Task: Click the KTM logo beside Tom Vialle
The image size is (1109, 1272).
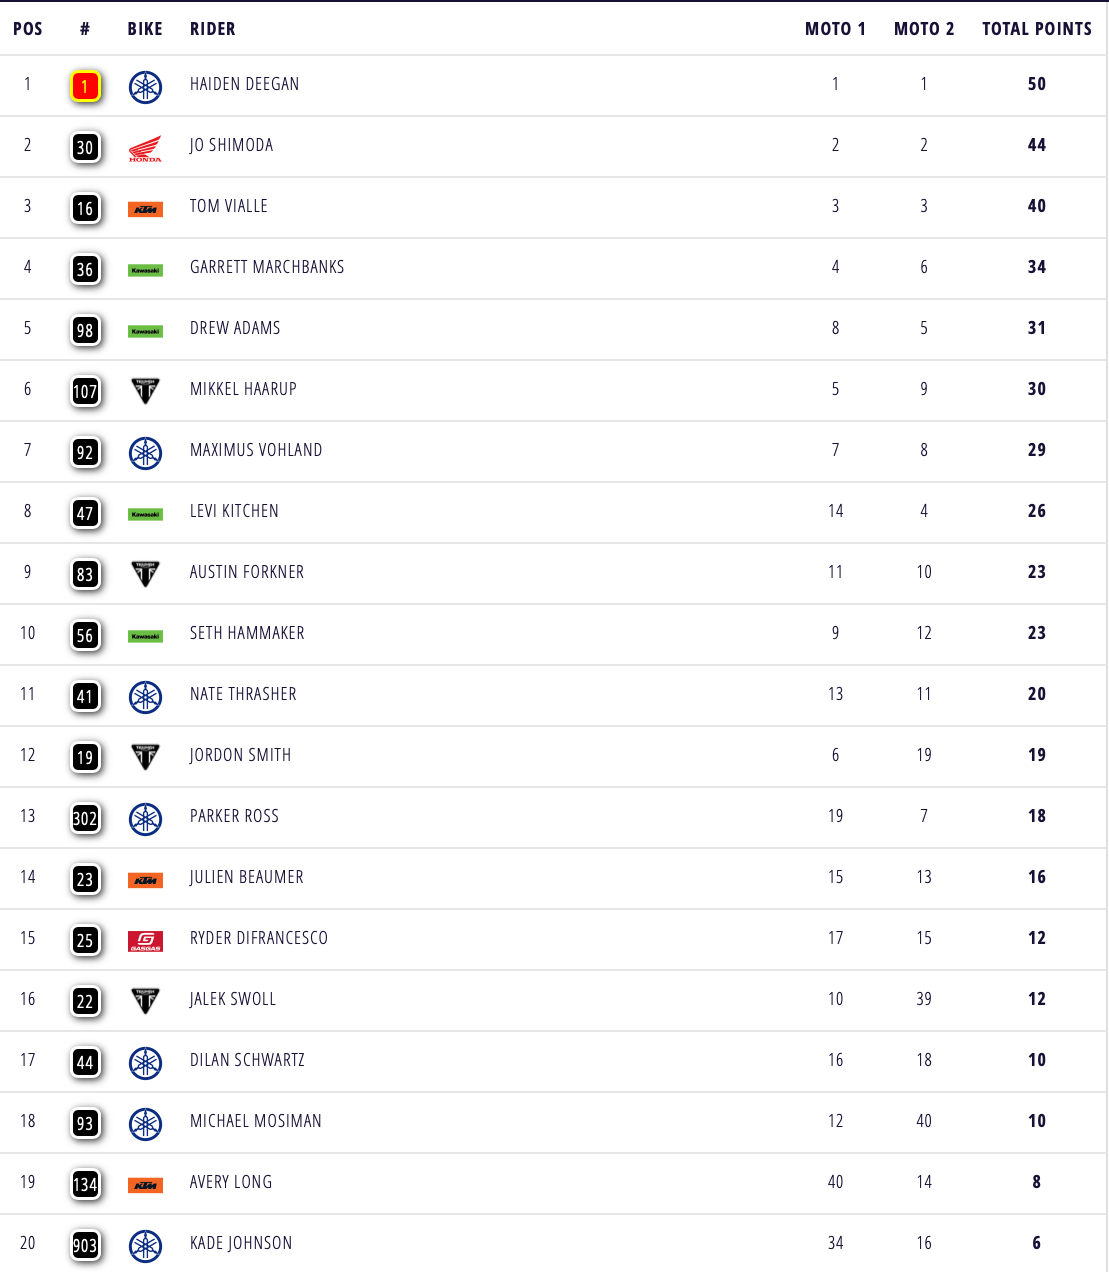Action: coord(145,209)
